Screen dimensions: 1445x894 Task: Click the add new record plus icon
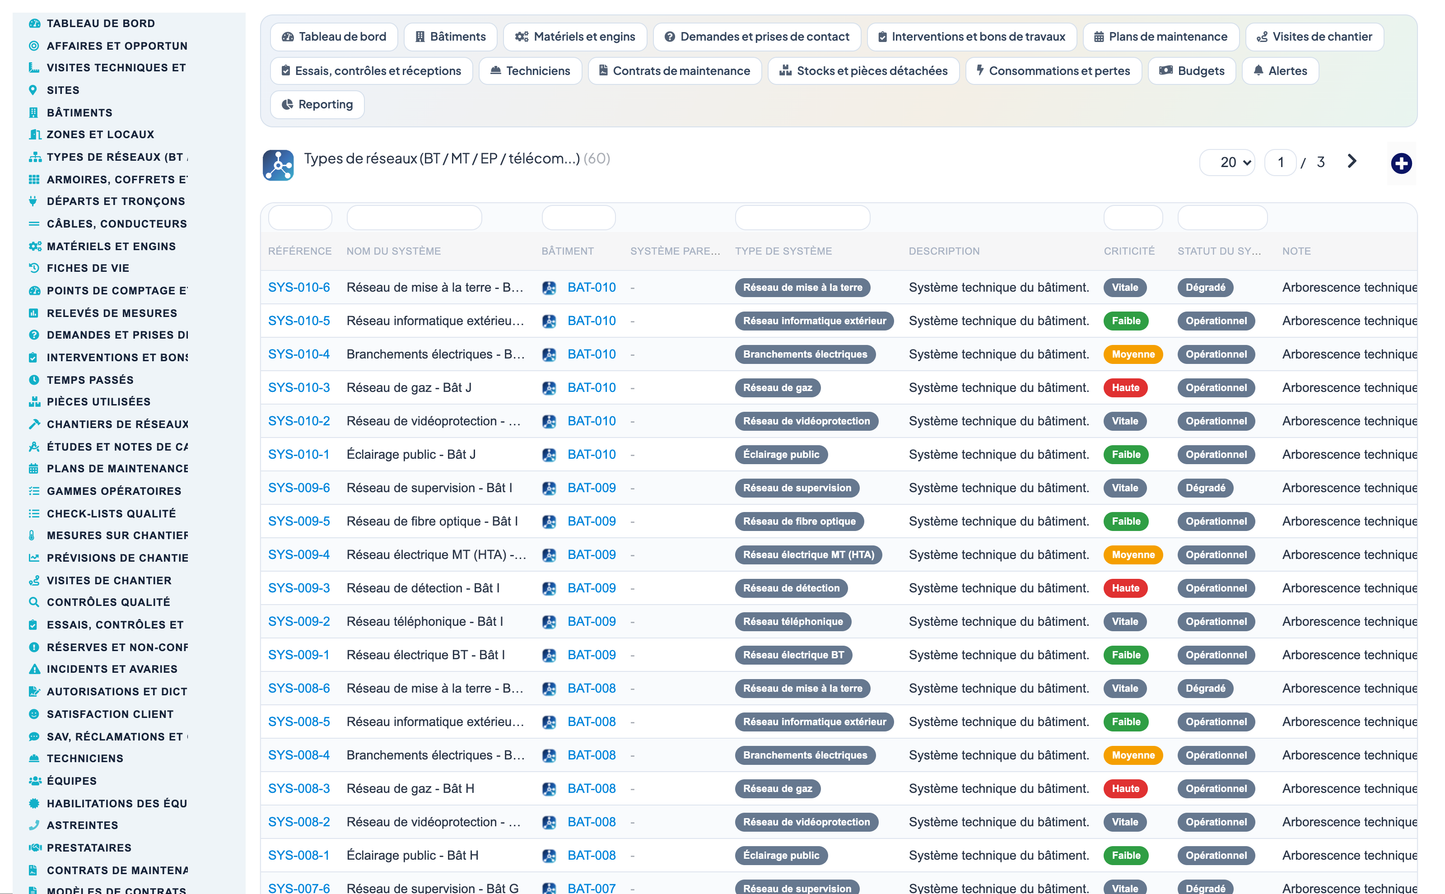pyautogui.click(x=1401, y=163)
